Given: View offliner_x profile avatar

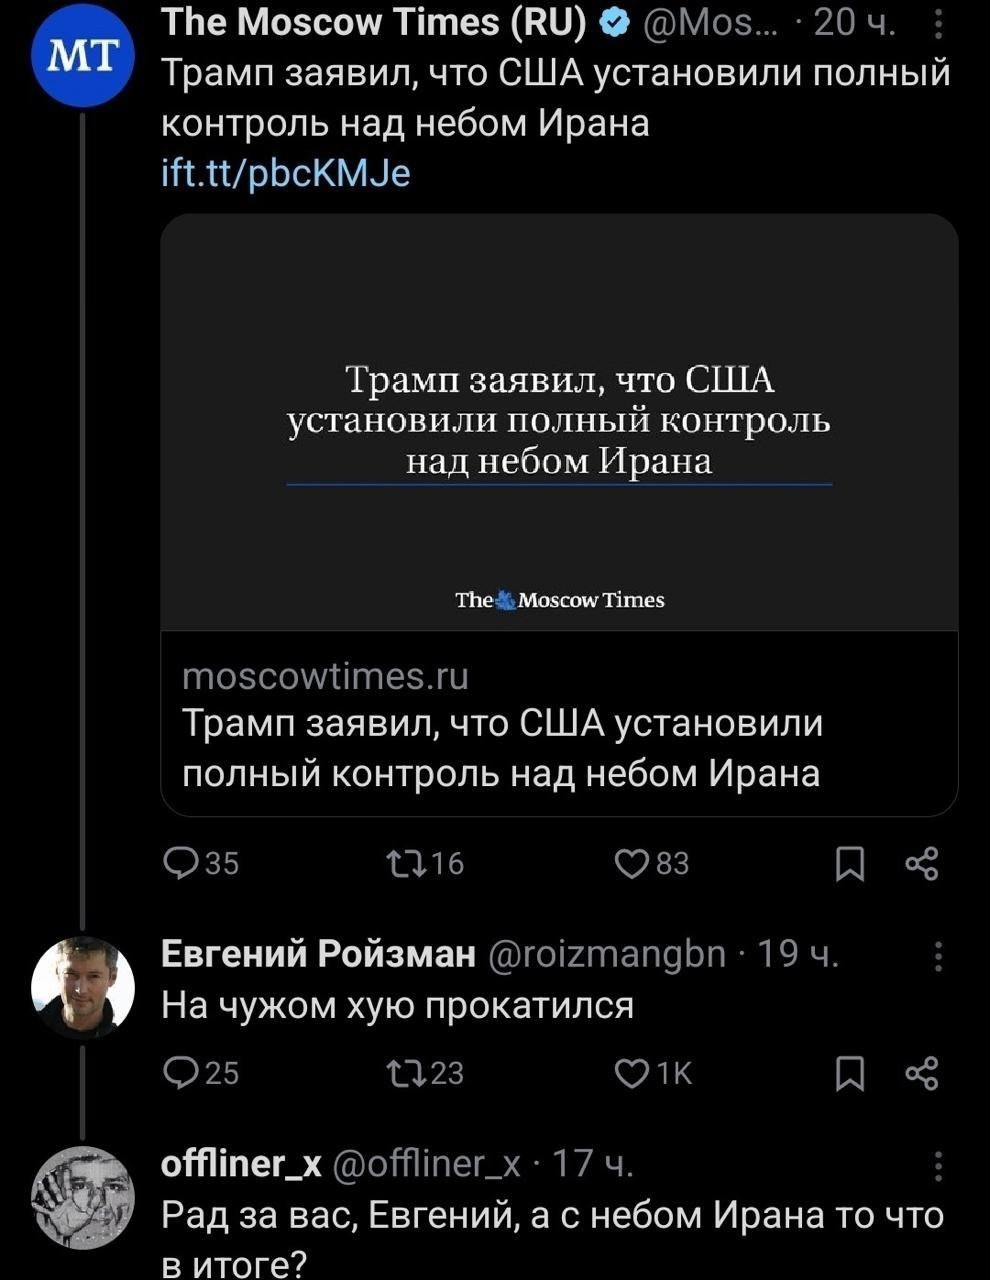Looking at the screenshot, I should [83, 1197].
